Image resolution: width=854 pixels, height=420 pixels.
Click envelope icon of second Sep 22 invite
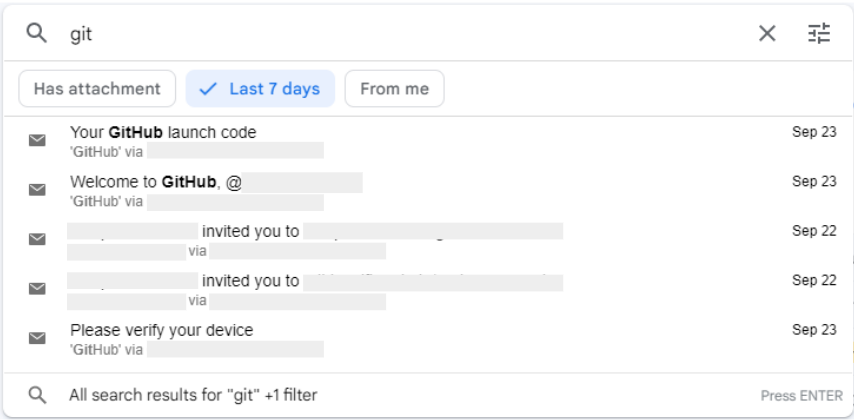point(37,288)
